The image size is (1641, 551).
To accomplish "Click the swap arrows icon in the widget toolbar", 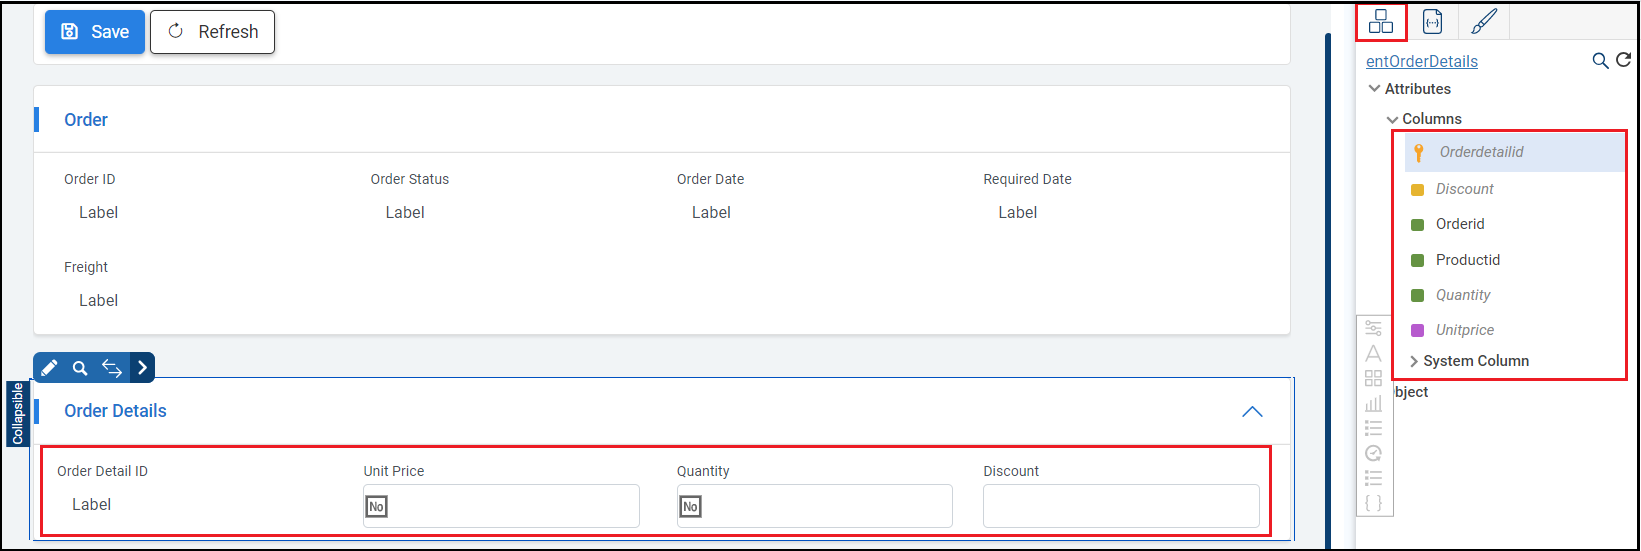I will pyautogui.click(x=111, y=368).
